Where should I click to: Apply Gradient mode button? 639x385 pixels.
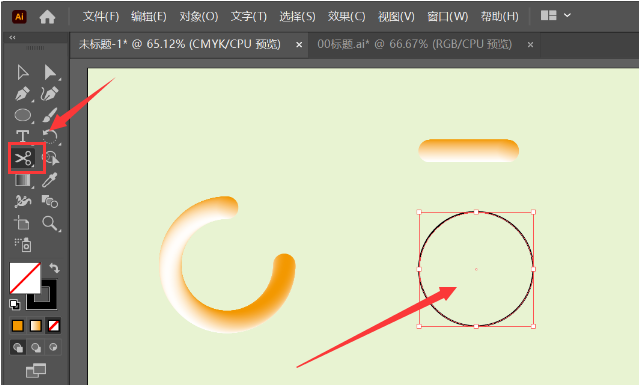(x=36, y=326)
